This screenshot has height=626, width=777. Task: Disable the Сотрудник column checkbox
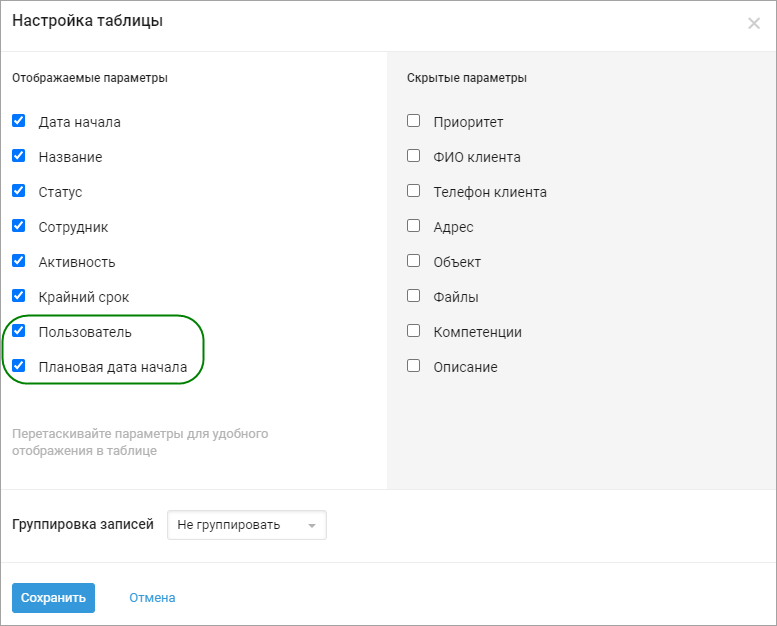point(18,226)
